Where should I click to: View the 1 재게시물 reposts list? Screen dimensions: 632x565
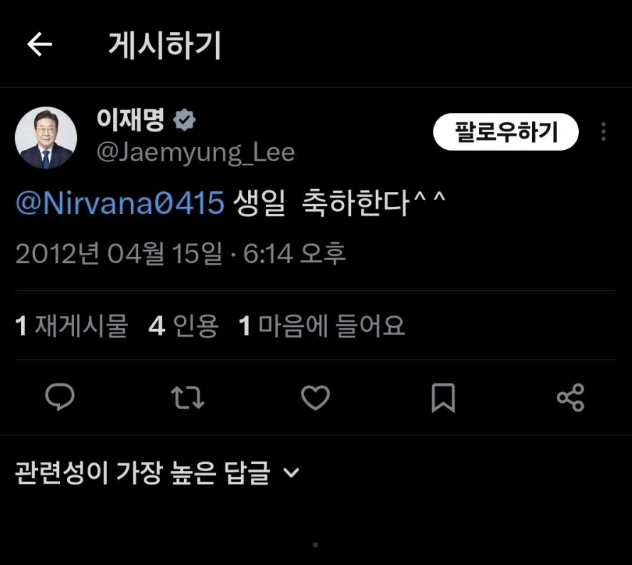point(72,326)
